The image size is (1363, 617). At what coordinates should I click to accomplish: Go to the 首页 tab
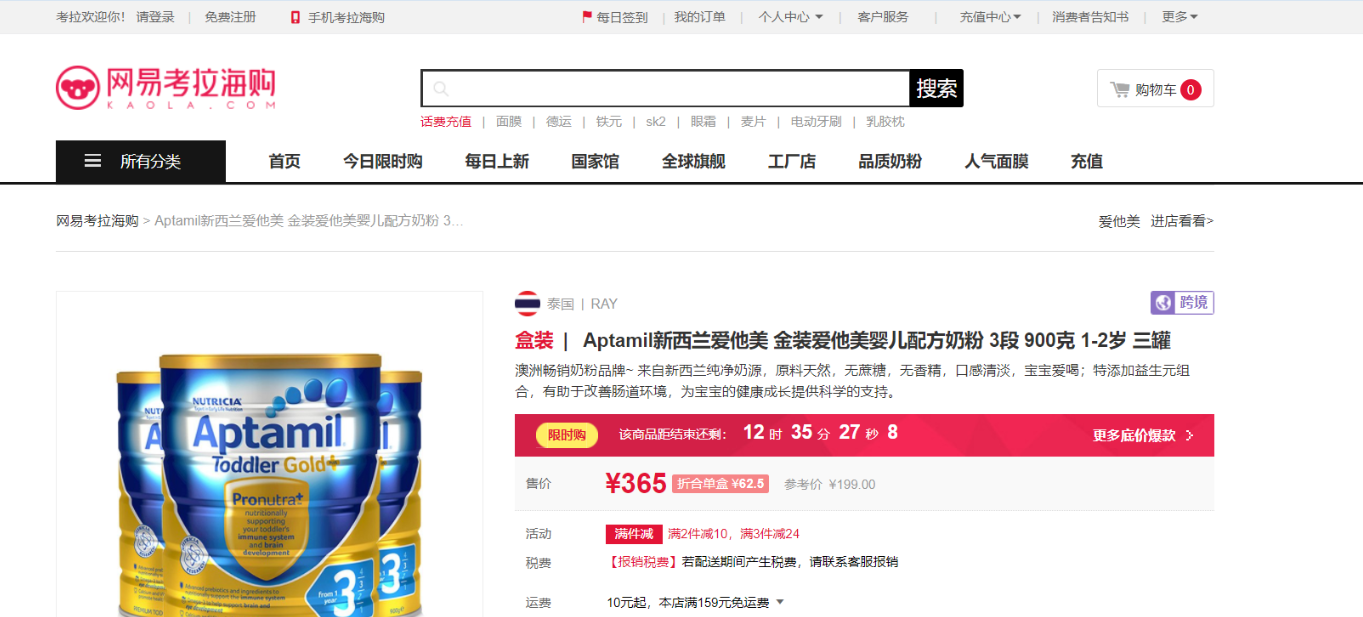coord(284,161)
